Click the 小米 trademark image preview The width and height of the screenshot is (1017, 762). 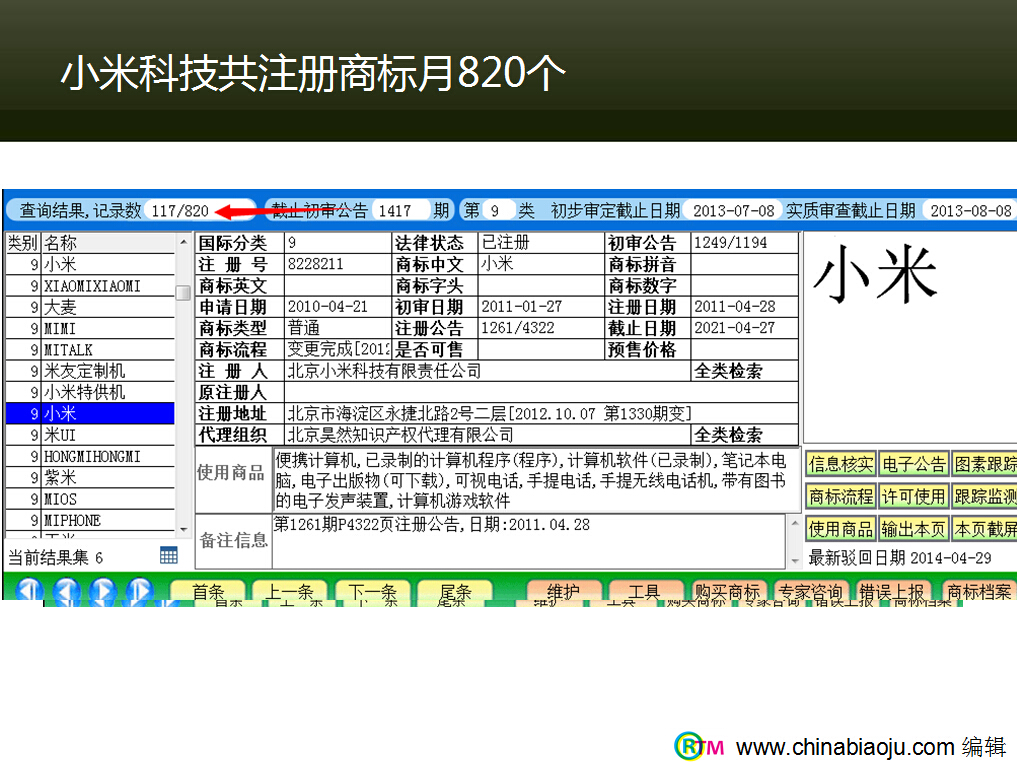click(910, 337)
